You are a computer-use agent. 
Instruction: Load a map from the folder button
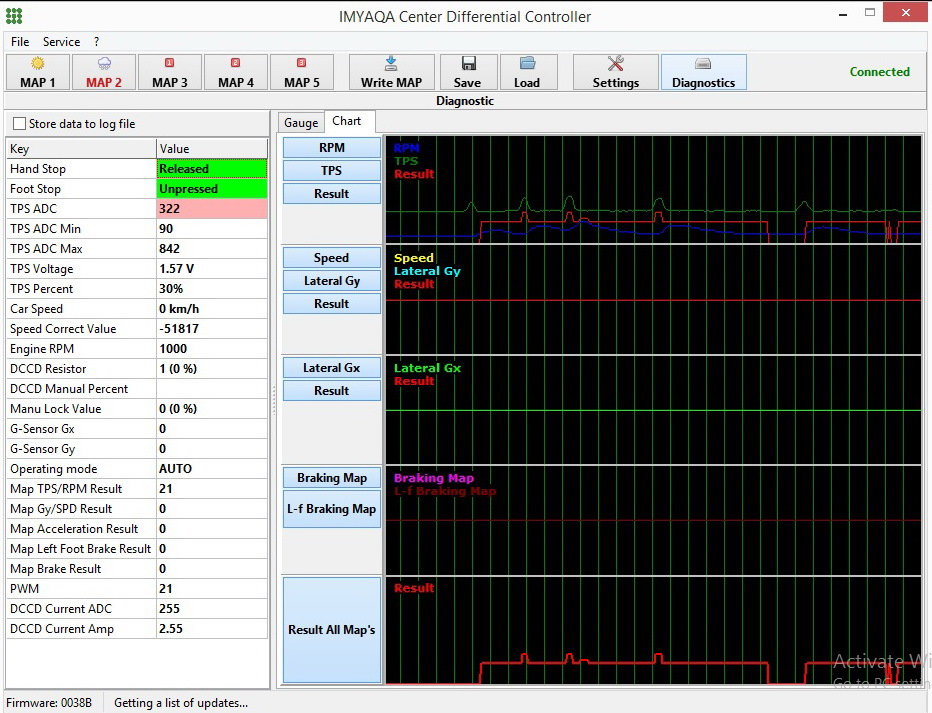527,72
